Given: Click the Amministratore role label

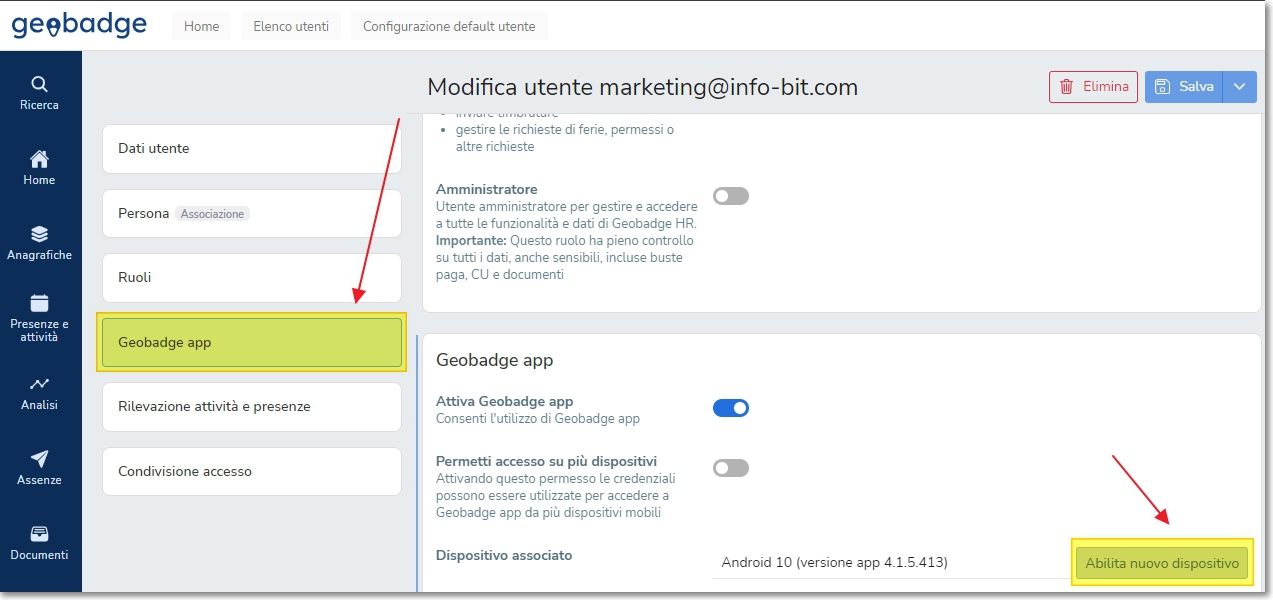Looking at the screenshot, I should [487, 189].
